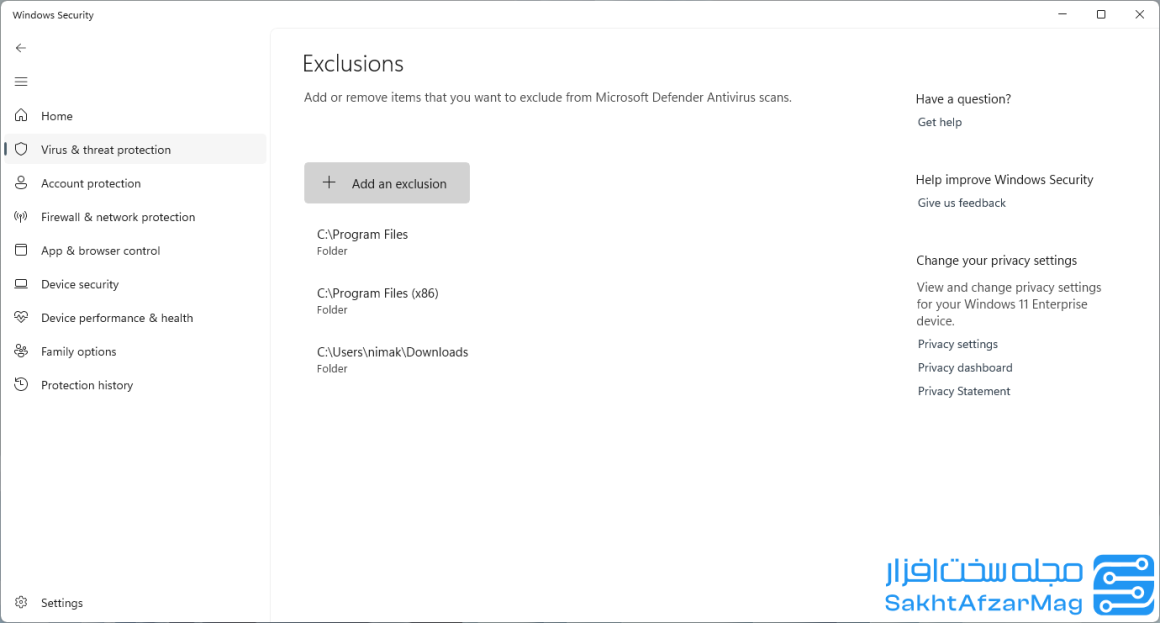Select the C:\Program Files exclusion entry
Viewport: 1160px width, 623px height.
click(362, 242)
